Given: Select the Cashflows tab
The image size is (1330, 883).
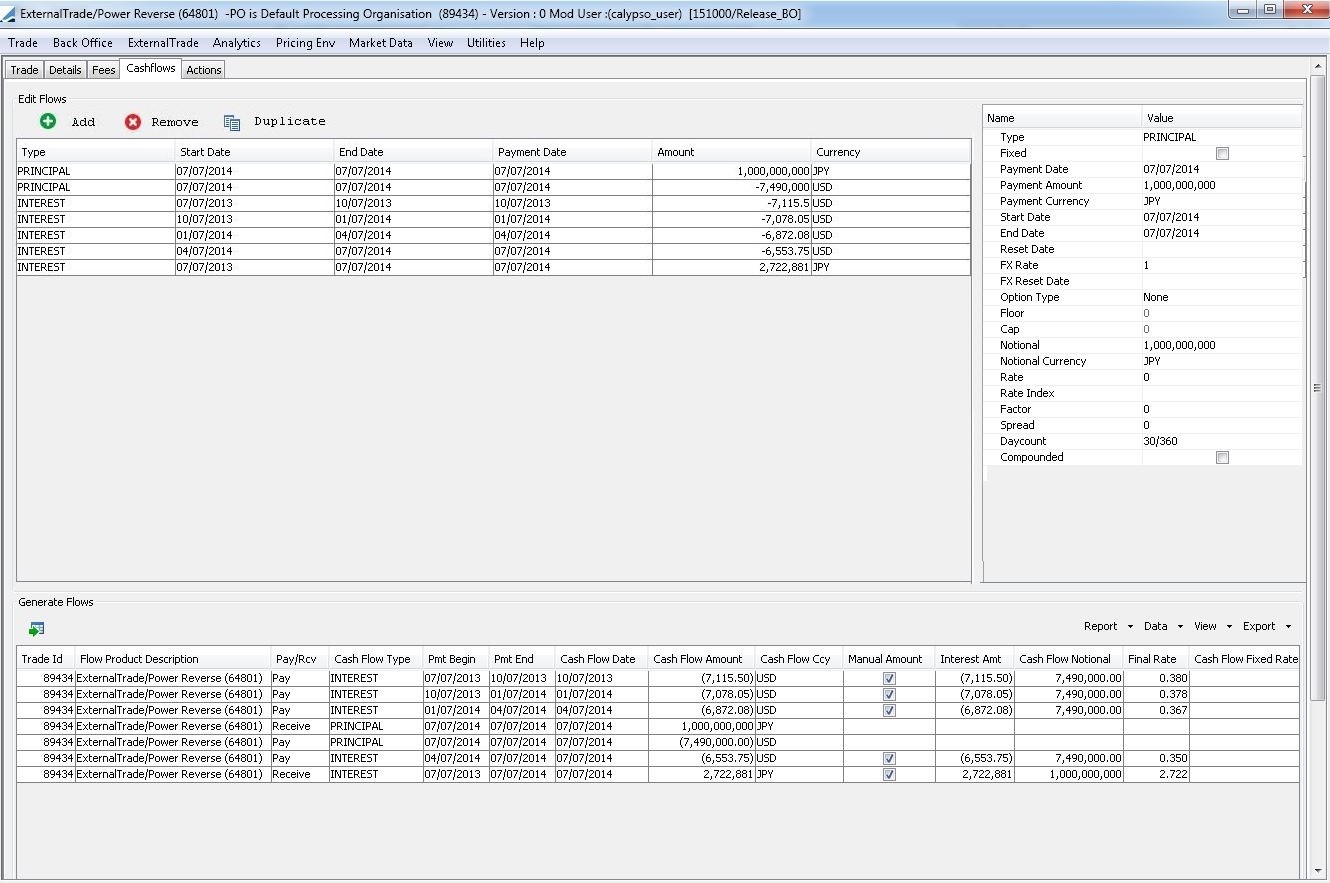Looking at the screenshot, I should [151, 68].
